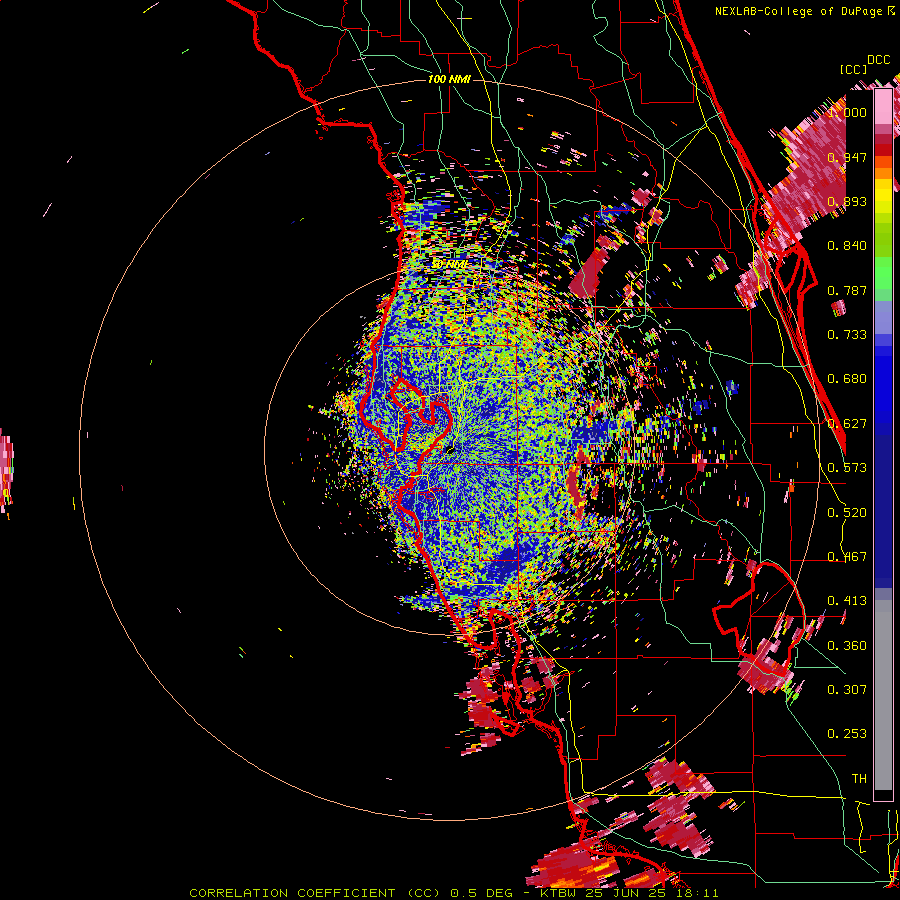Click the 1.000 legend value
This screenshot has height=900, width=900.
(x=847, y=112)
